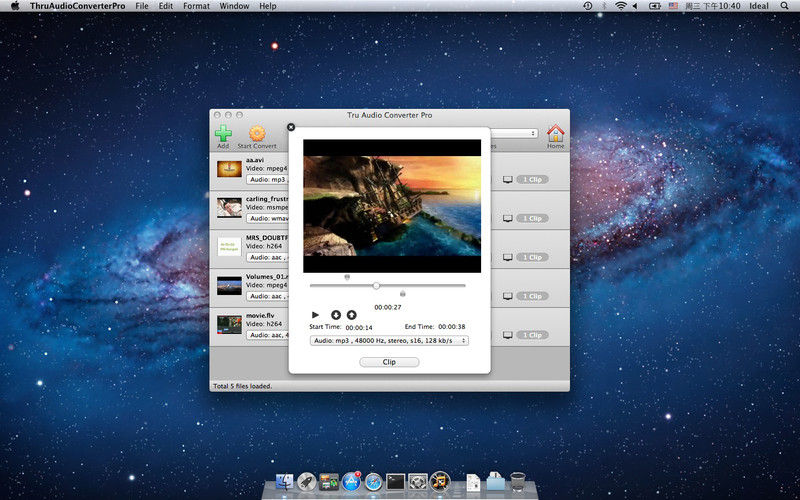
Task: Click the green Add files icon
Action: [223, 133]
